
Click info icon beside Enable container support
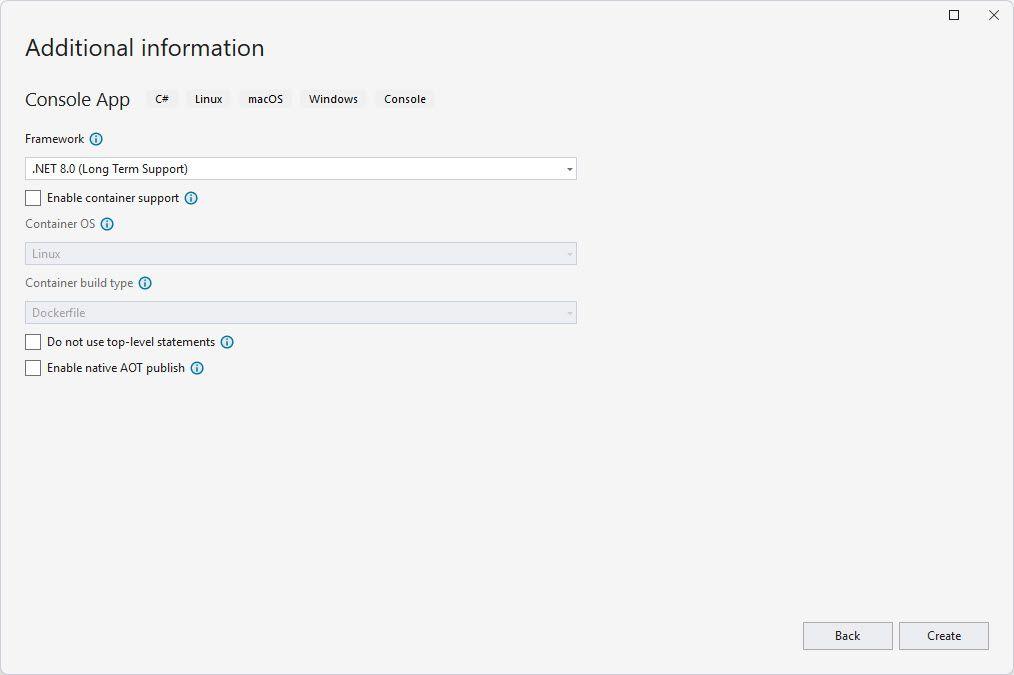pos(191,198)
